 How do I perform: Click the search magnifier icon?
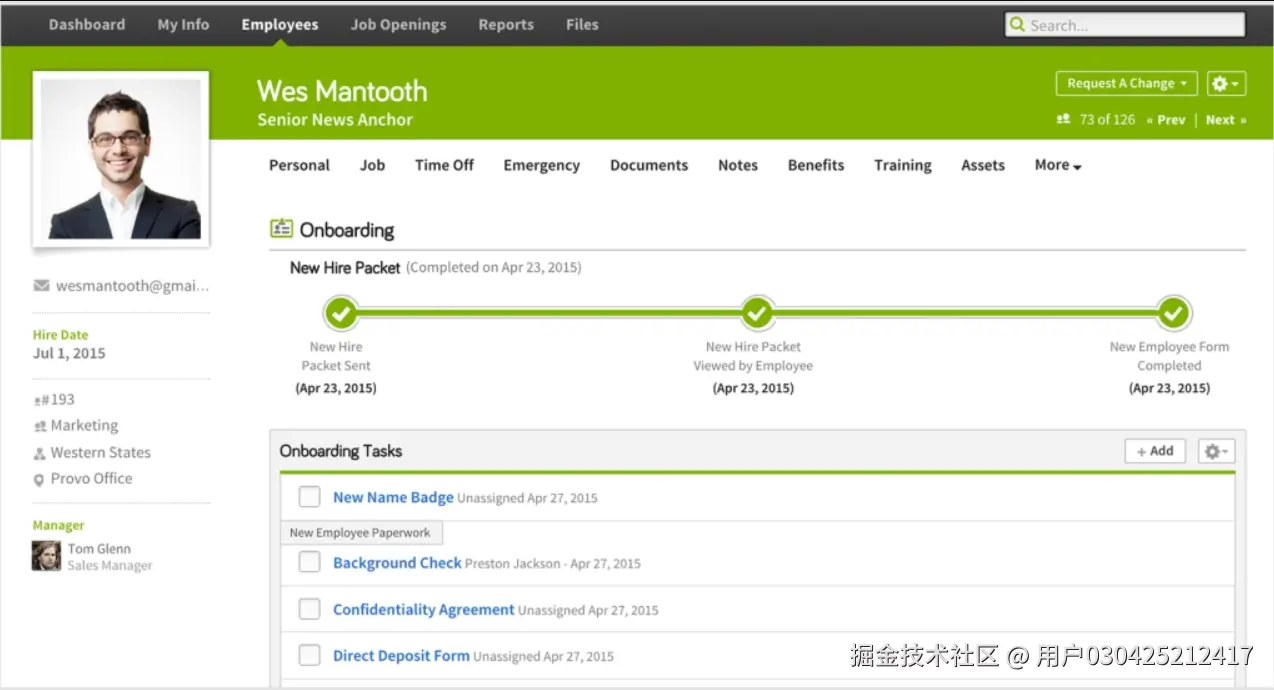1017,25
